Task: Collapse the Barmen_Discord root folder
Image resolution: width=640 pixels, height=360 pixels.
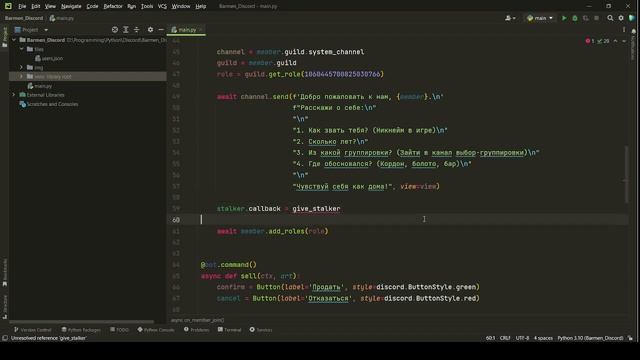Action: [14, 40]
